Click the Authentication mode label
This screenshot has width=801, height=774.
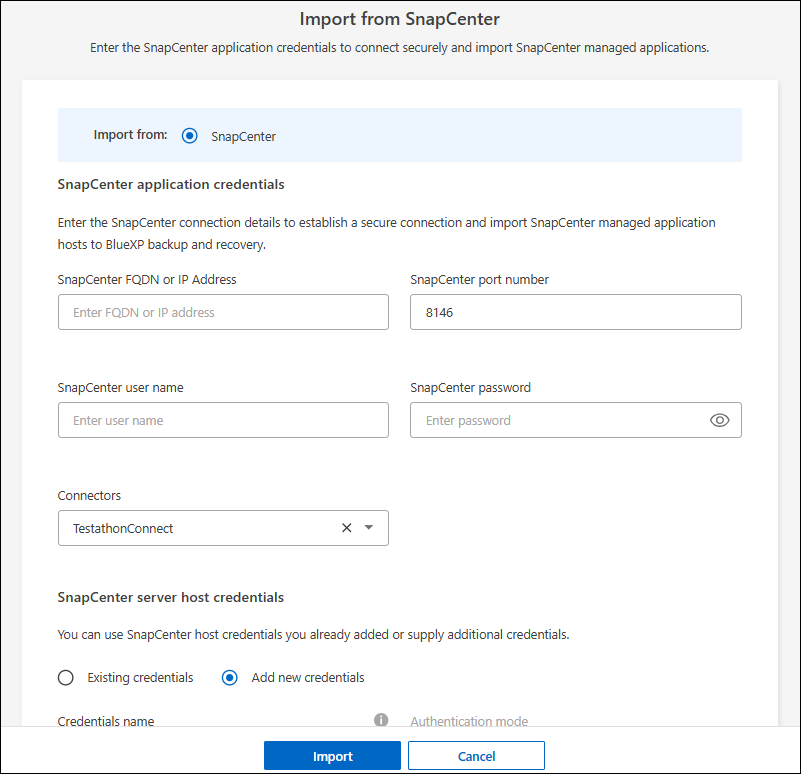point(469,722)
